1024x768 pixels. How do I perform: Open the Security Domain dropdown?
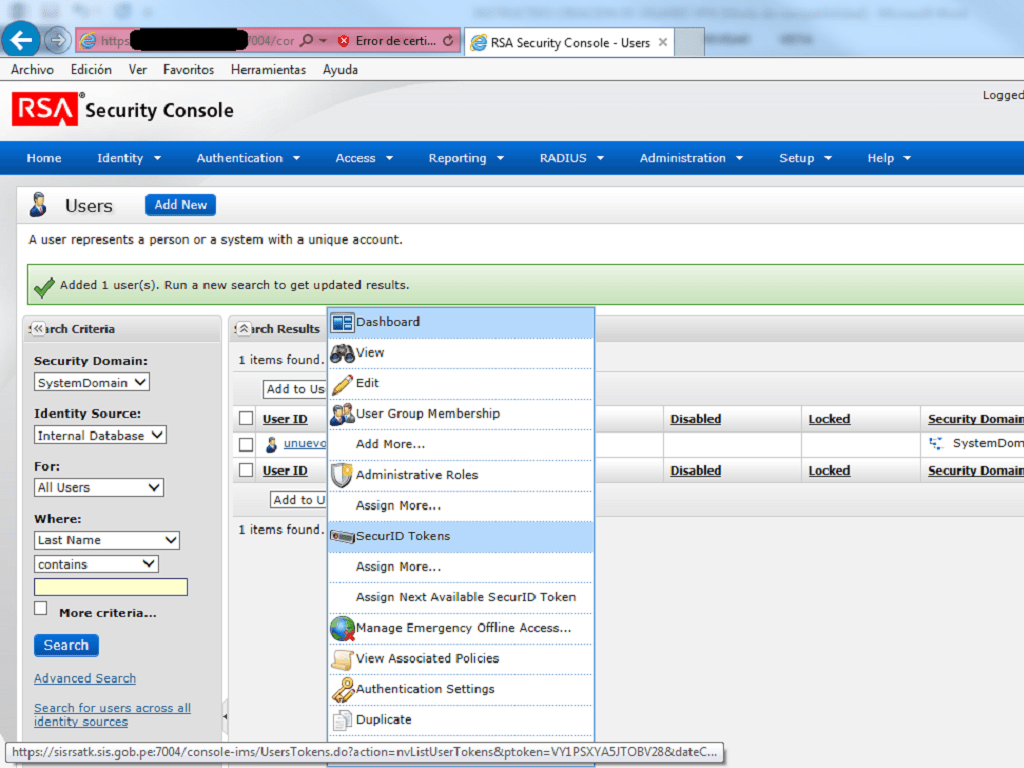click(x=91, y=382)
